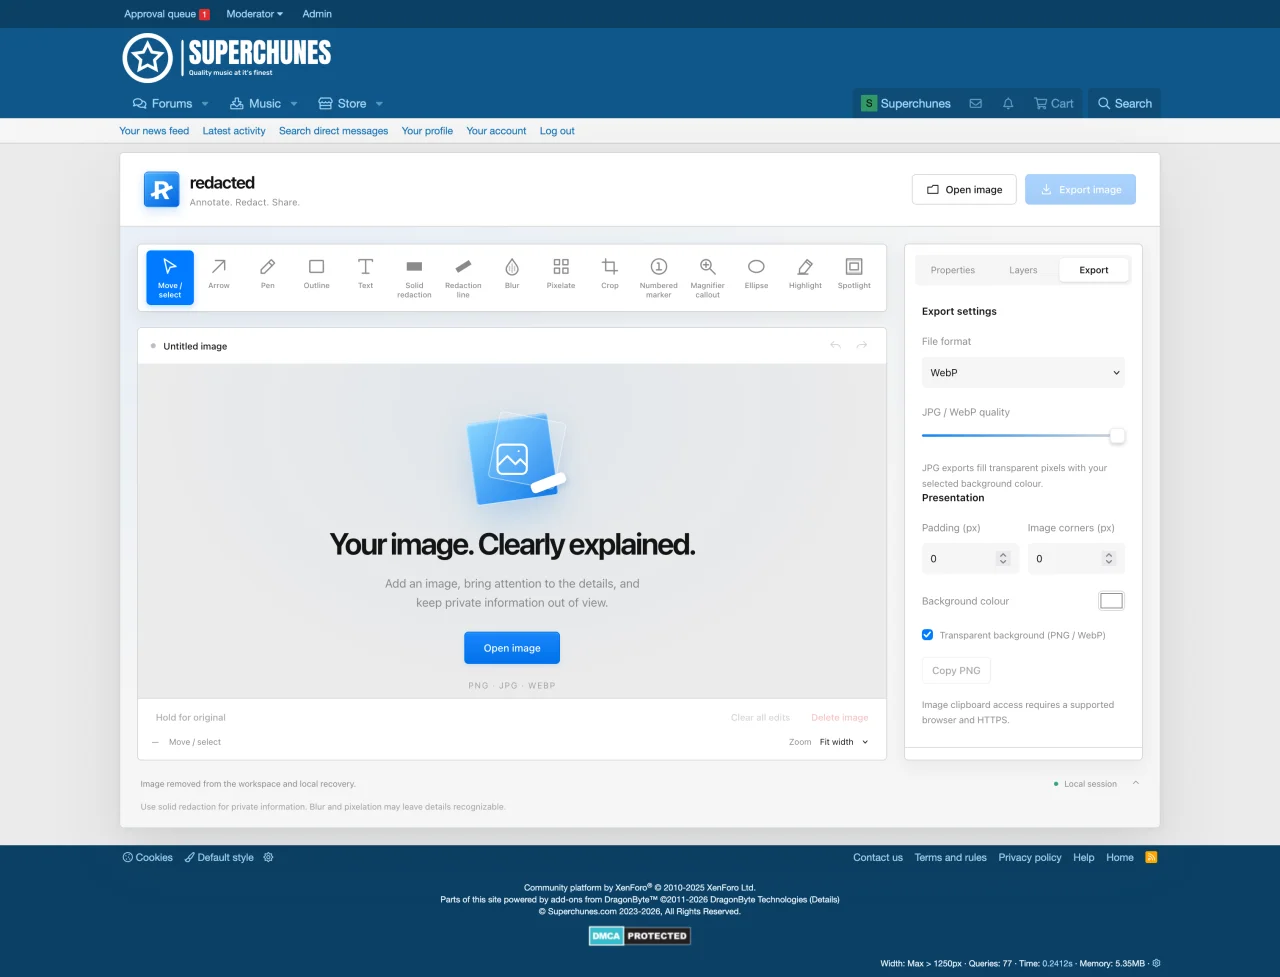Image resolution: width=1280 pixels, height=977 pixels.
Task: Open the Fit width zoom dropdown
Action: click(x=844, y=742)
